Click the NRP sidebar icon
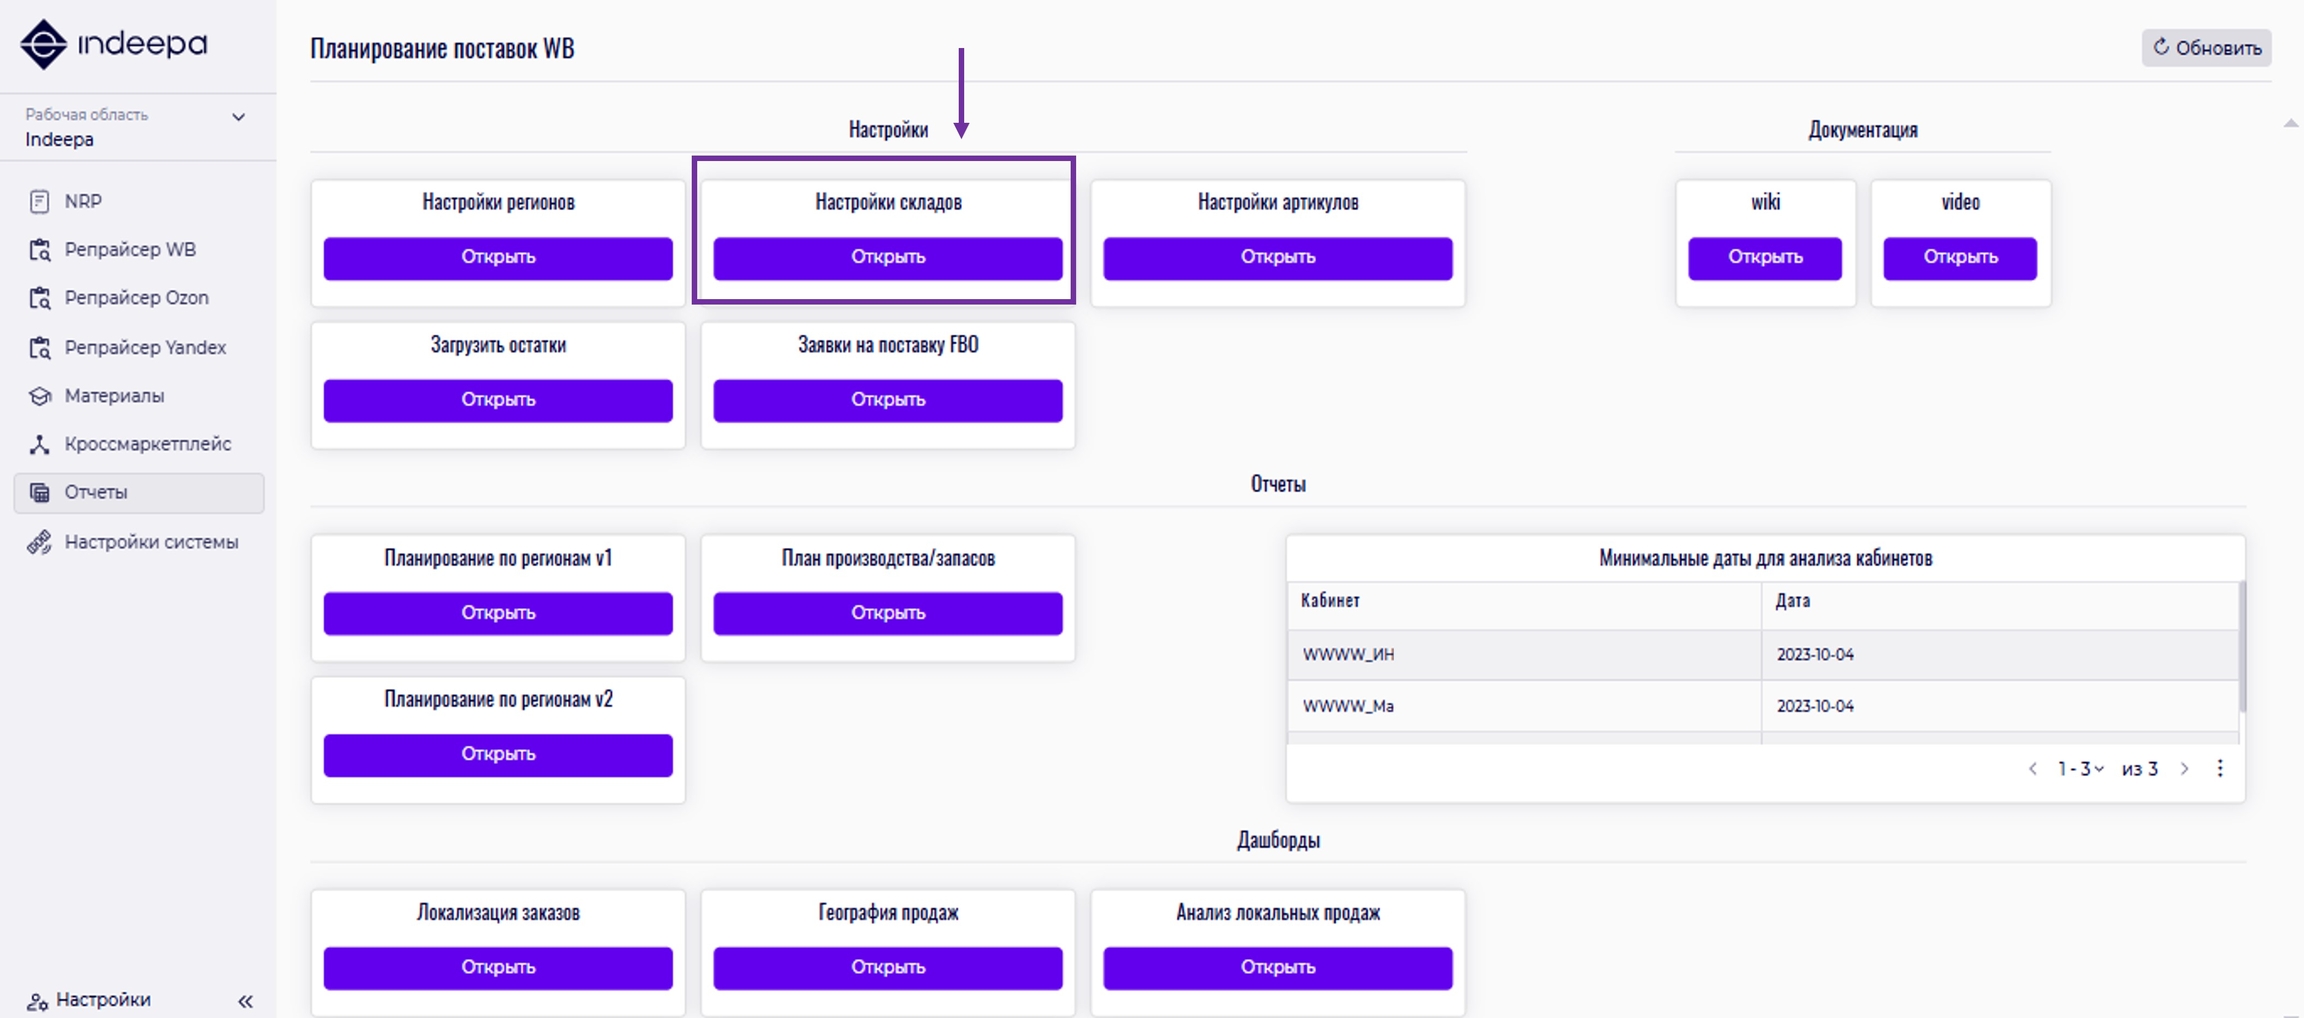 click(x=40, y=202)
